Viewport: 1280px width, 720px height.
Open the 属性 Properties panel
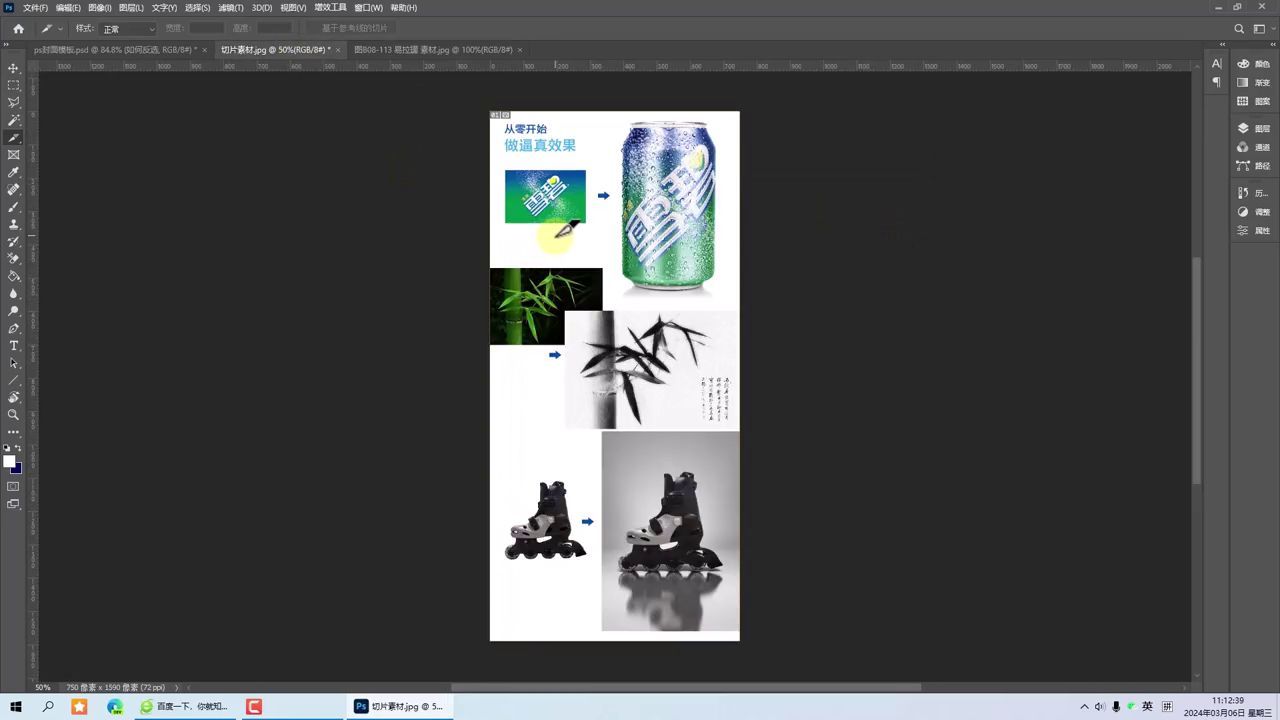(x=1253, y=231)
